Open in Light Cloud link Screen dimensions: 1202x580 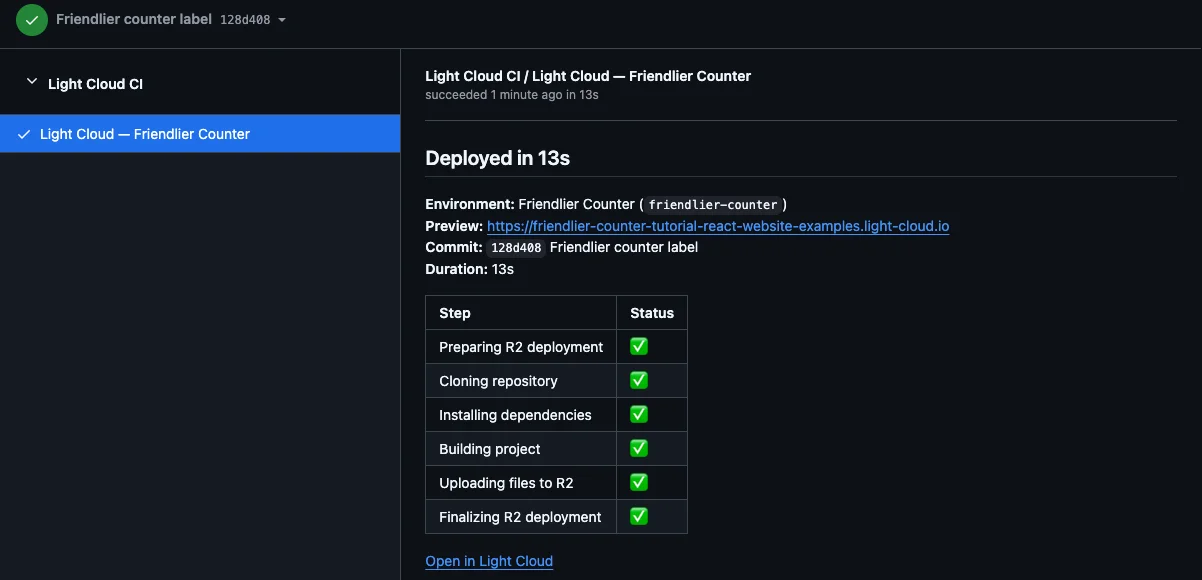click(x=489, y=561)
